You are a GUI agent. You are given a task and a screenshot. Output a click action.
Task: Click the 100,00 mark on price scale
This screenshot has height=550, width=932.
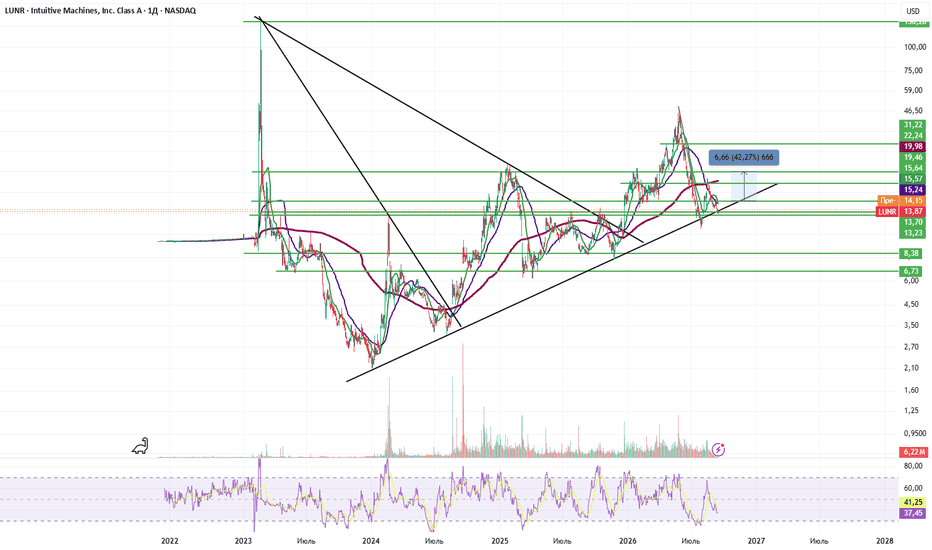(914, 47)
